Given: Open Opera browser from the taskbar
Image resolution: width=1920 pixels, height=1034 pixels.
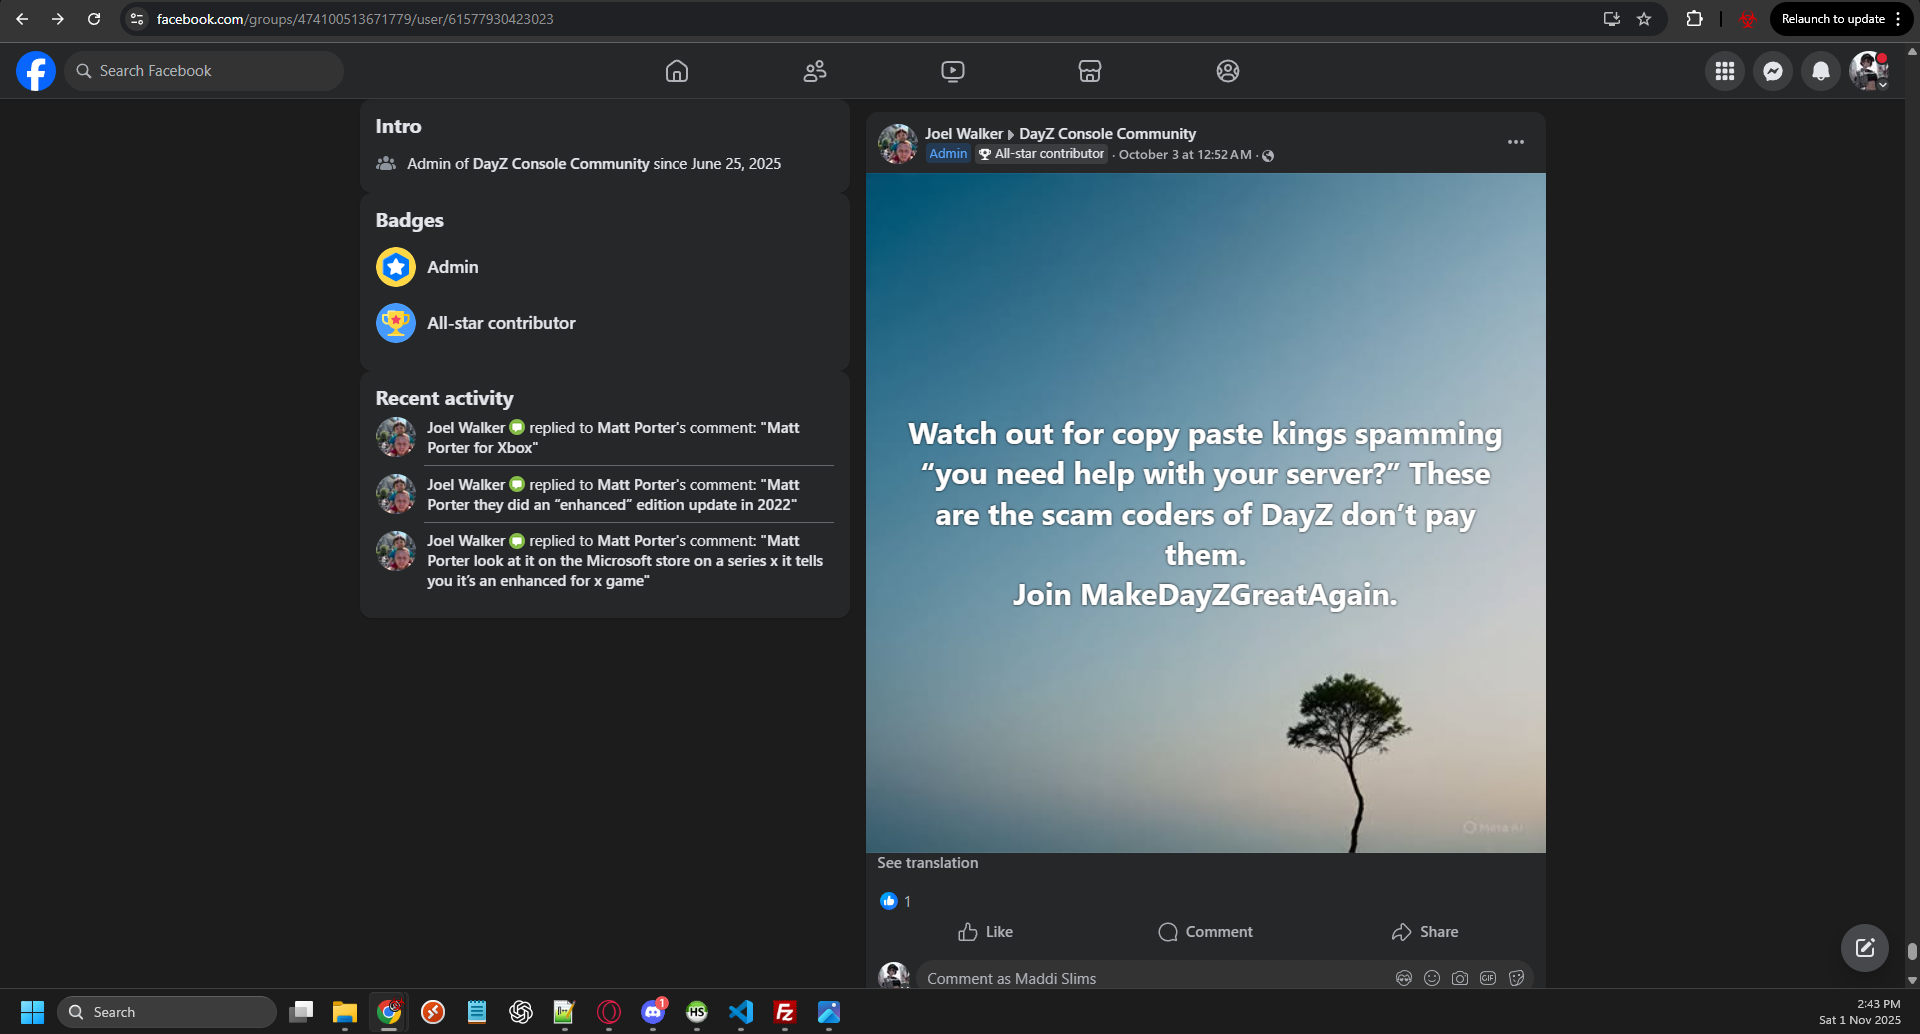Looking at the screenshot, I should pyautogui.click(x=609, y=1012).
